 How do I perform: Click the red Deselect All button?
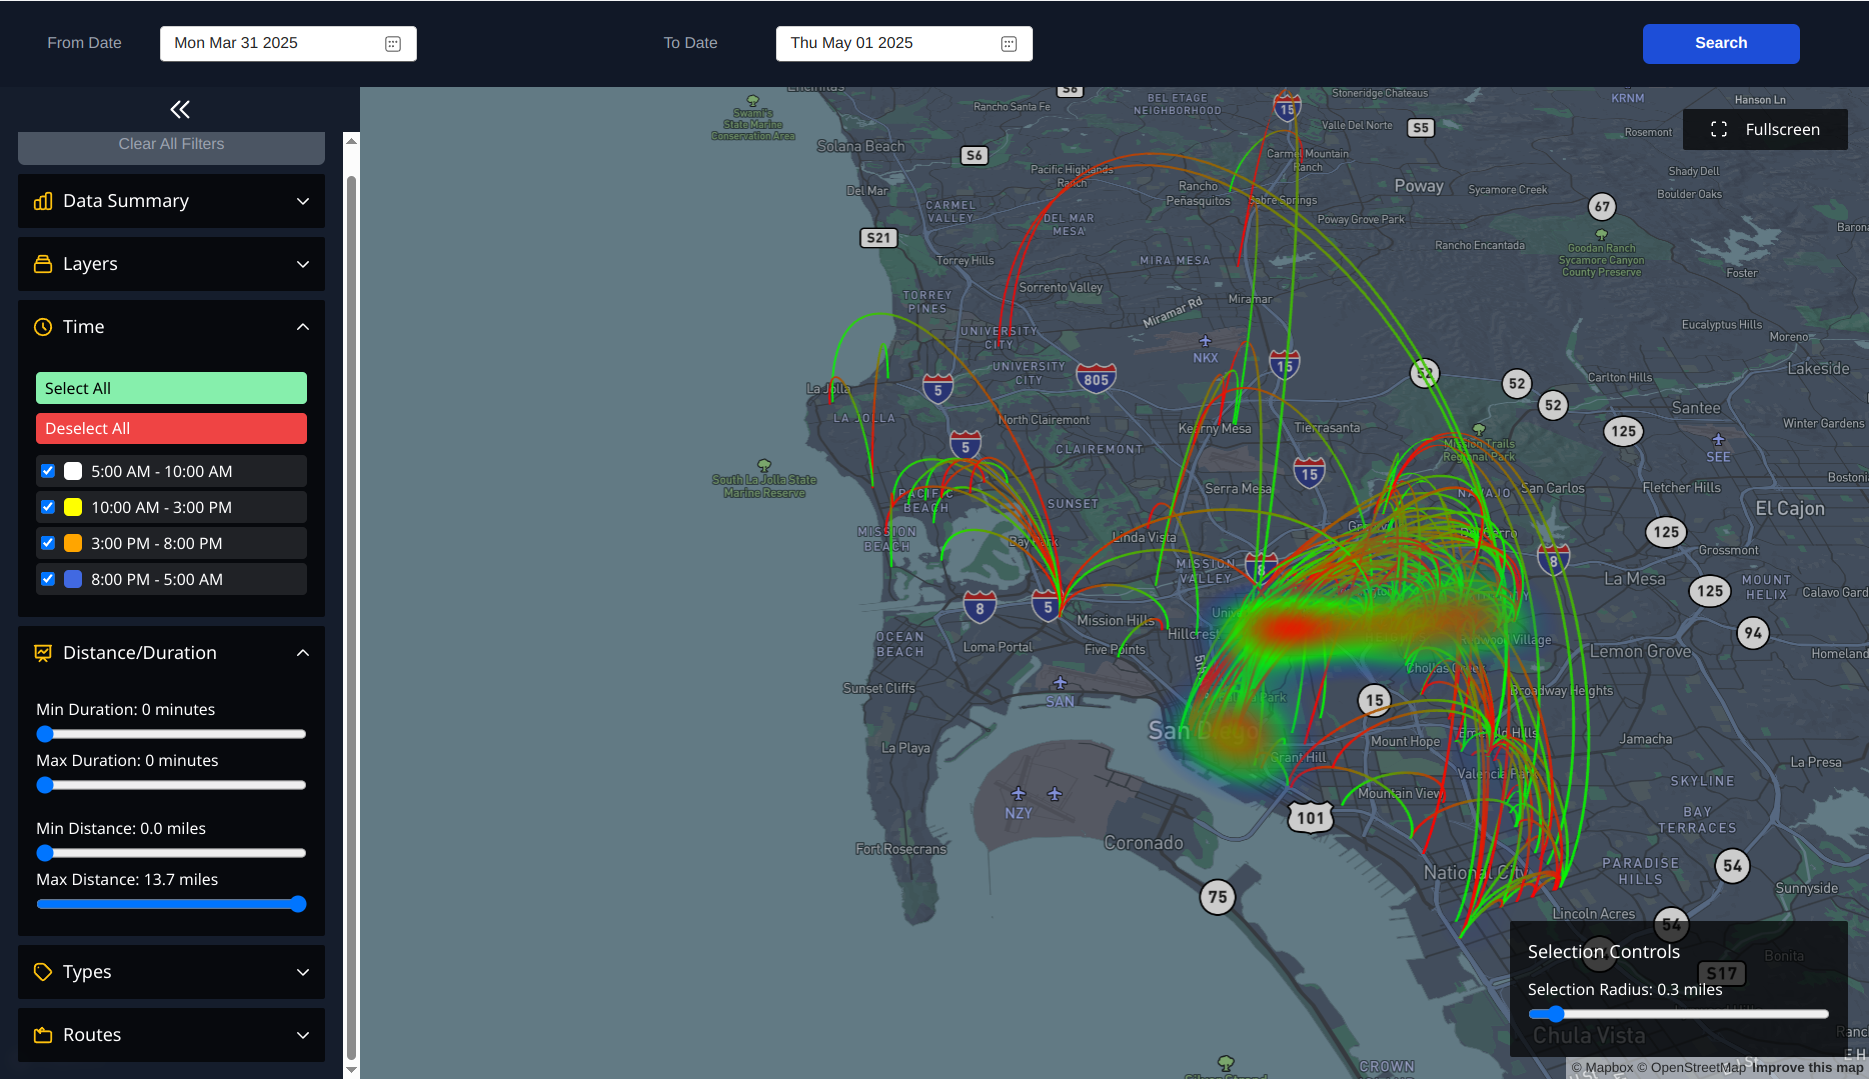[x=171, y=428]
